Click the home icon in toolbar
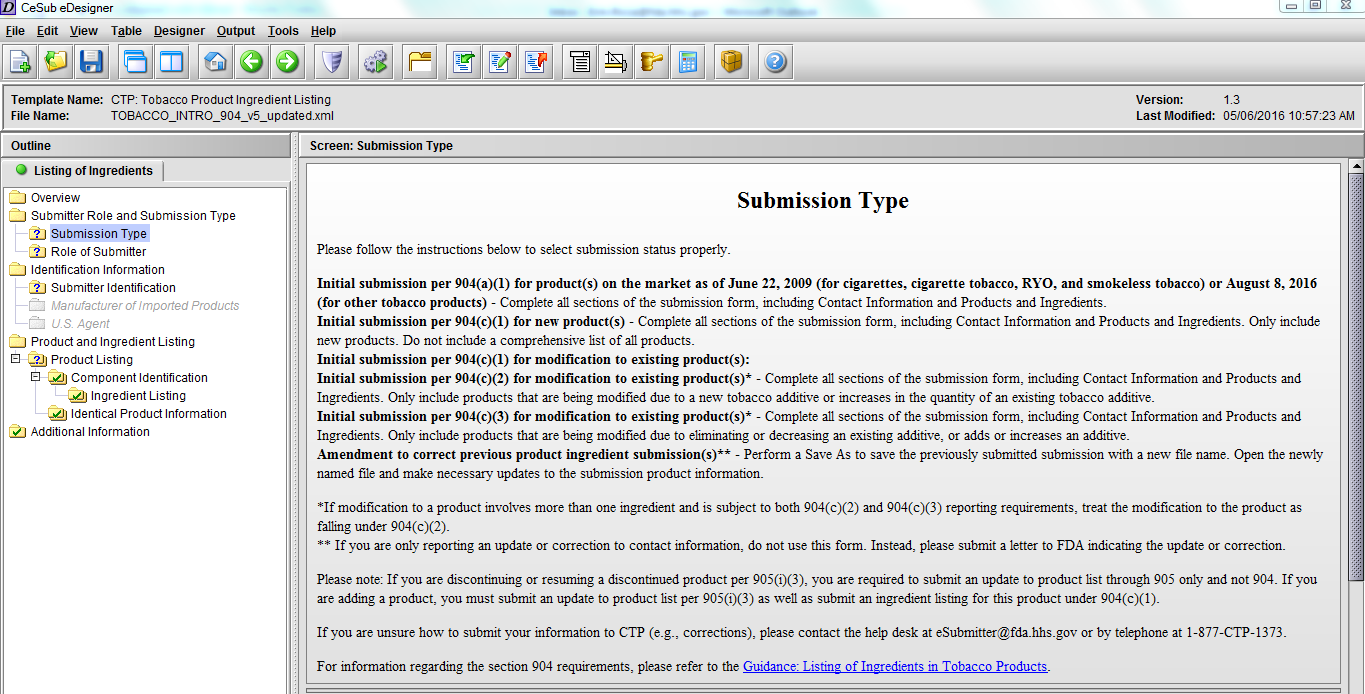This screenshot has width=1365, height=694. (215, 62)
